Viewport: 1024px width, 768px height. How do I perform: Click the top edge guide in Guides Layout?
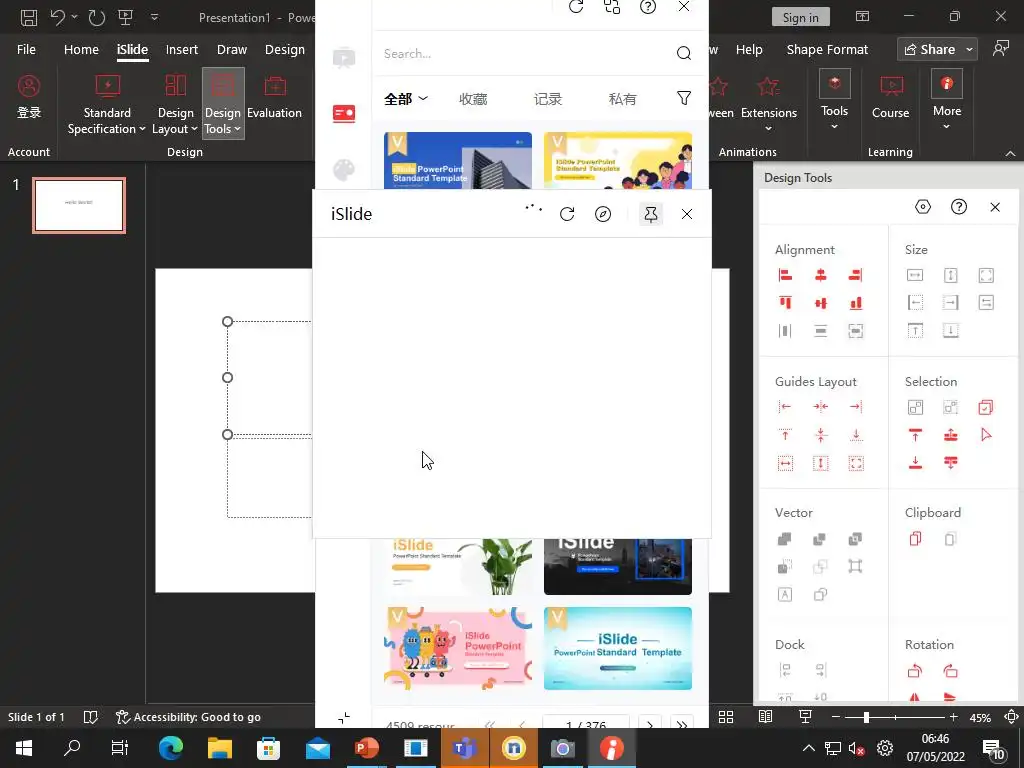click(x=785, y=435)
